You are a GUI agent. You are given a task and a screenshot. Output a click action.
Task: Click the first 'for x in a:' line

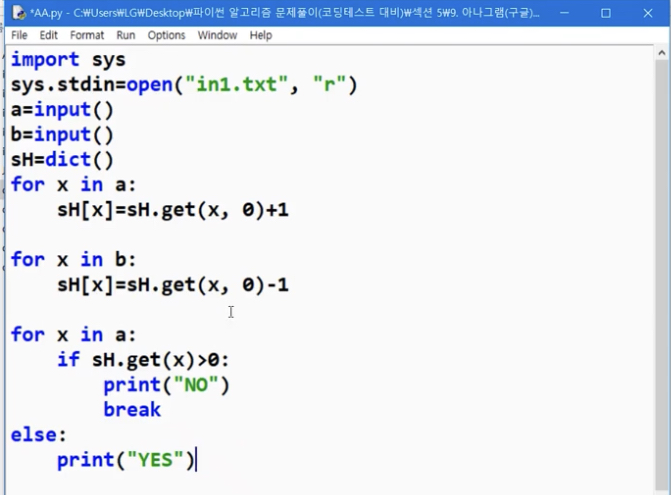coord(73,185)
